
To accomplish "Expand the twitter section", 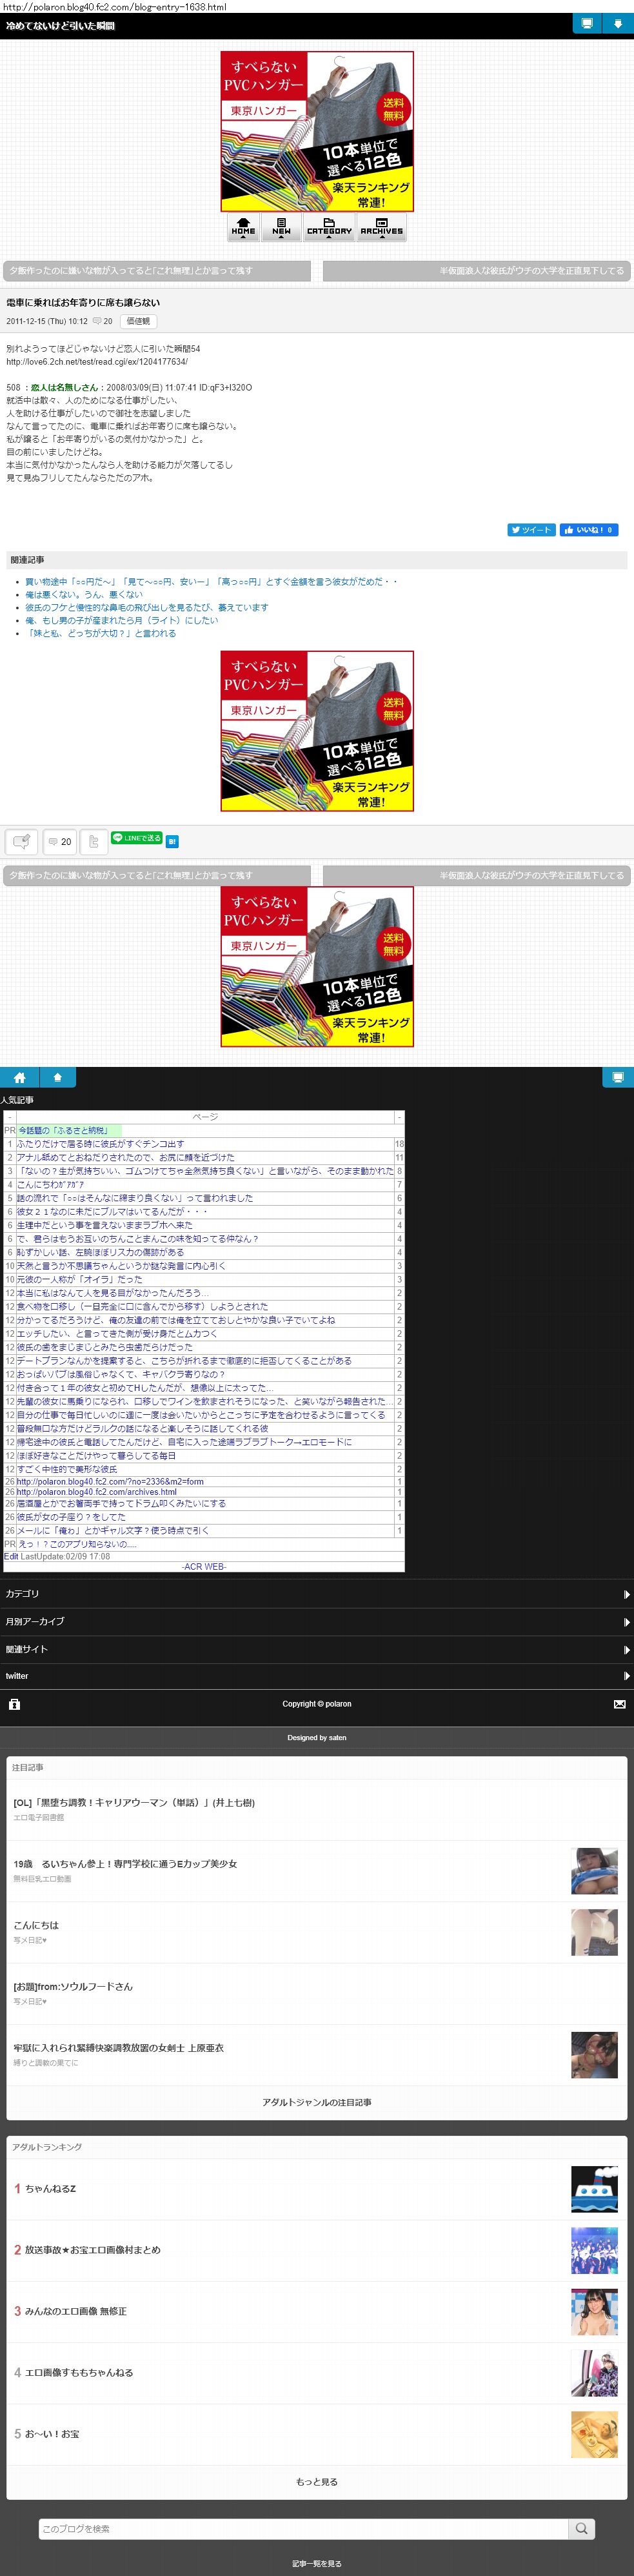I will coord(316,1676).
